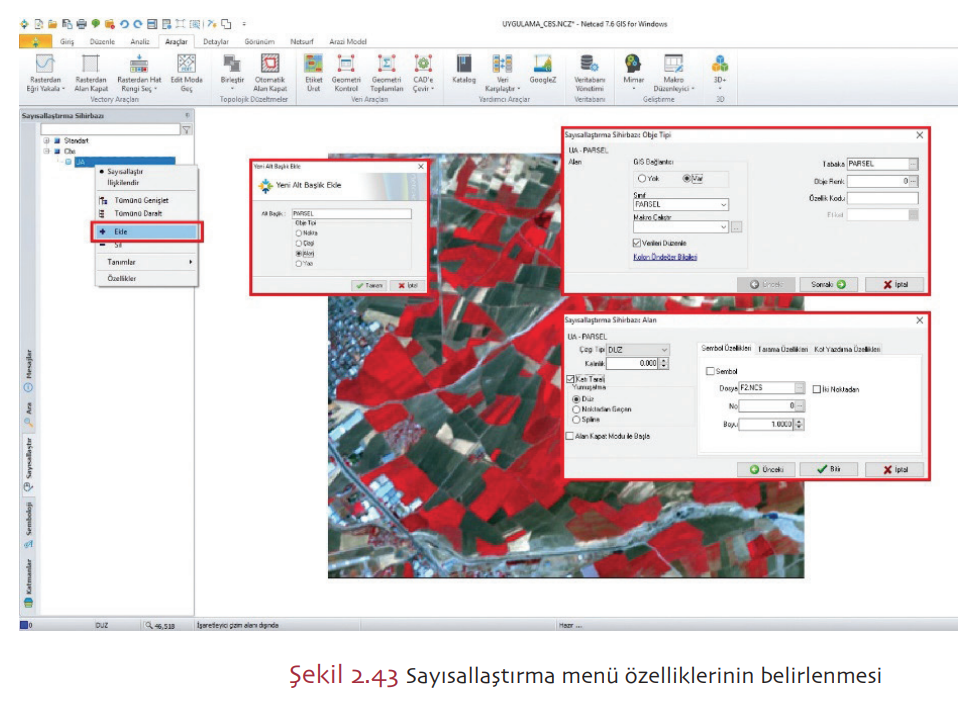Viewport: 958px width, 712px height.
Task: Switch to the Tarama Özellikleri tab
Action: click(782, 349)
